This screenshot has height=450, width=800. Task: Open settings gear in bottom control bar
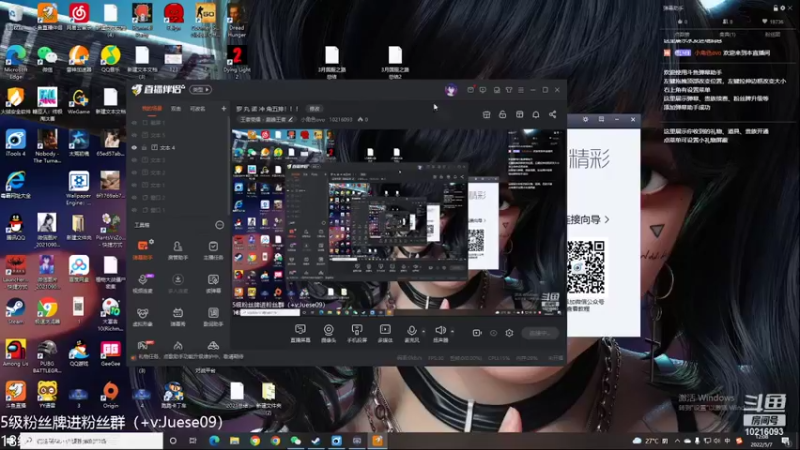509,333
